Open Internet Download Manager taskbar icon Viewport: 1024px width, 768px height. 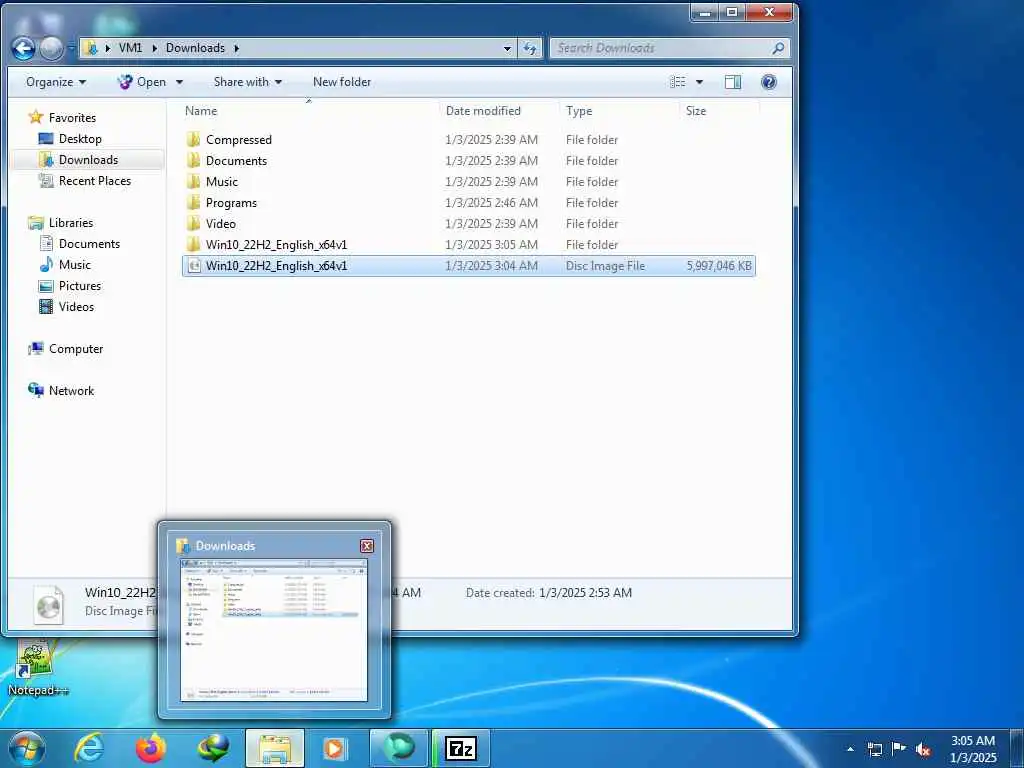point(213,748)
